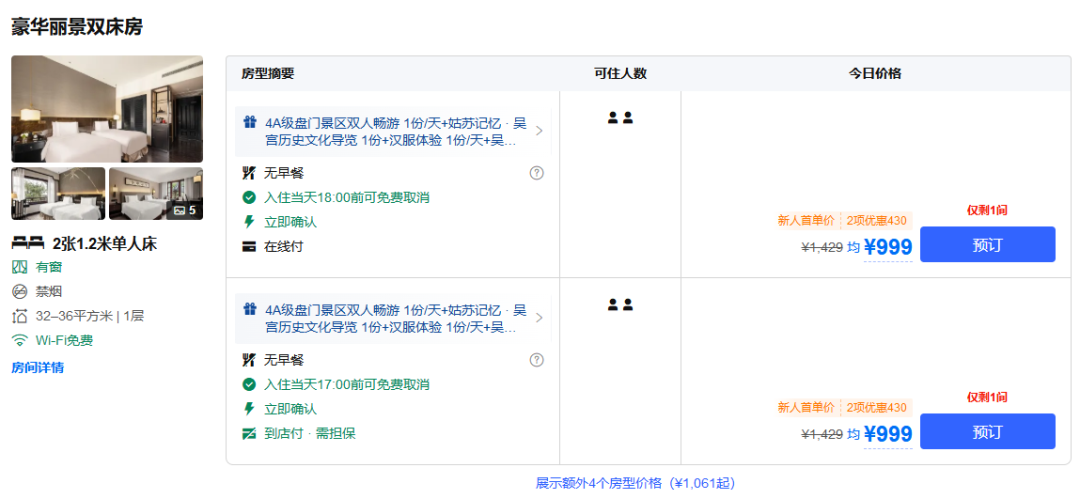This screenshot has height=499, width=1080.
Task: Show 4 additional room type prices
Action: pos(635,483)
